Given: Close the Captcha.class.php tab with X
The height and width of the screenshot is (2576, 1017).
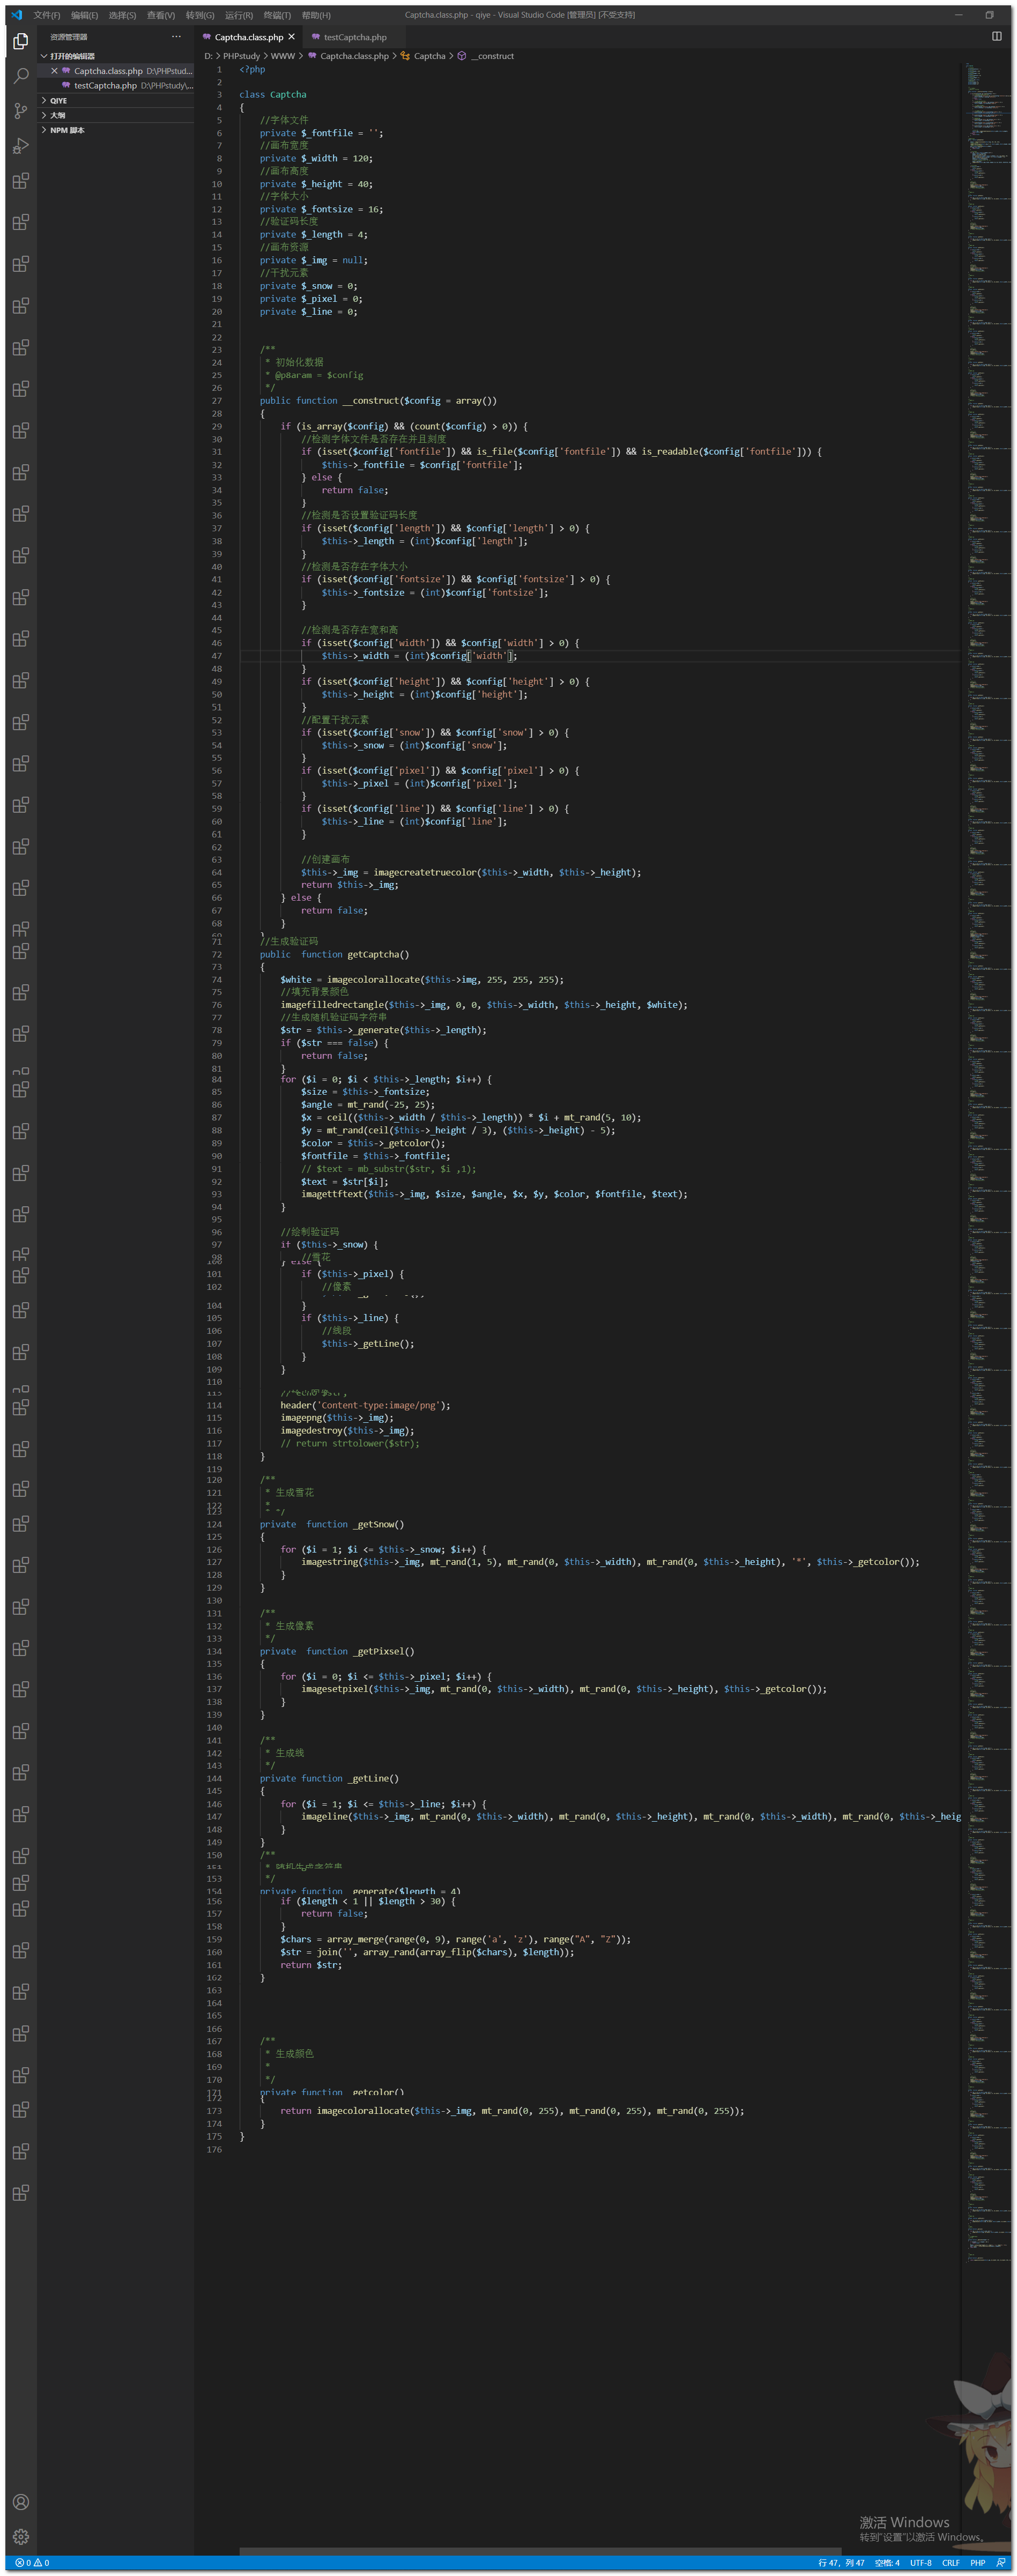Looking at the screenshot, I should click(292, 37).
